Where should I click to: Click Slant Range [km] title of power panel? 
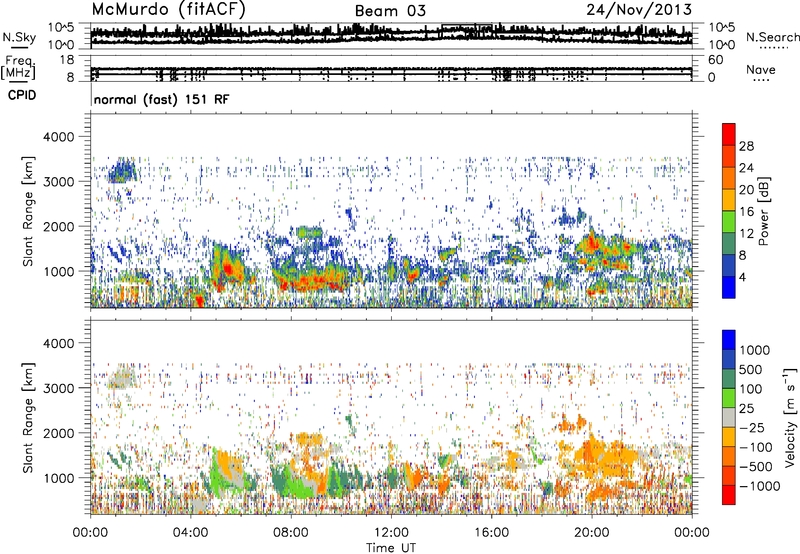pos(28,211)
